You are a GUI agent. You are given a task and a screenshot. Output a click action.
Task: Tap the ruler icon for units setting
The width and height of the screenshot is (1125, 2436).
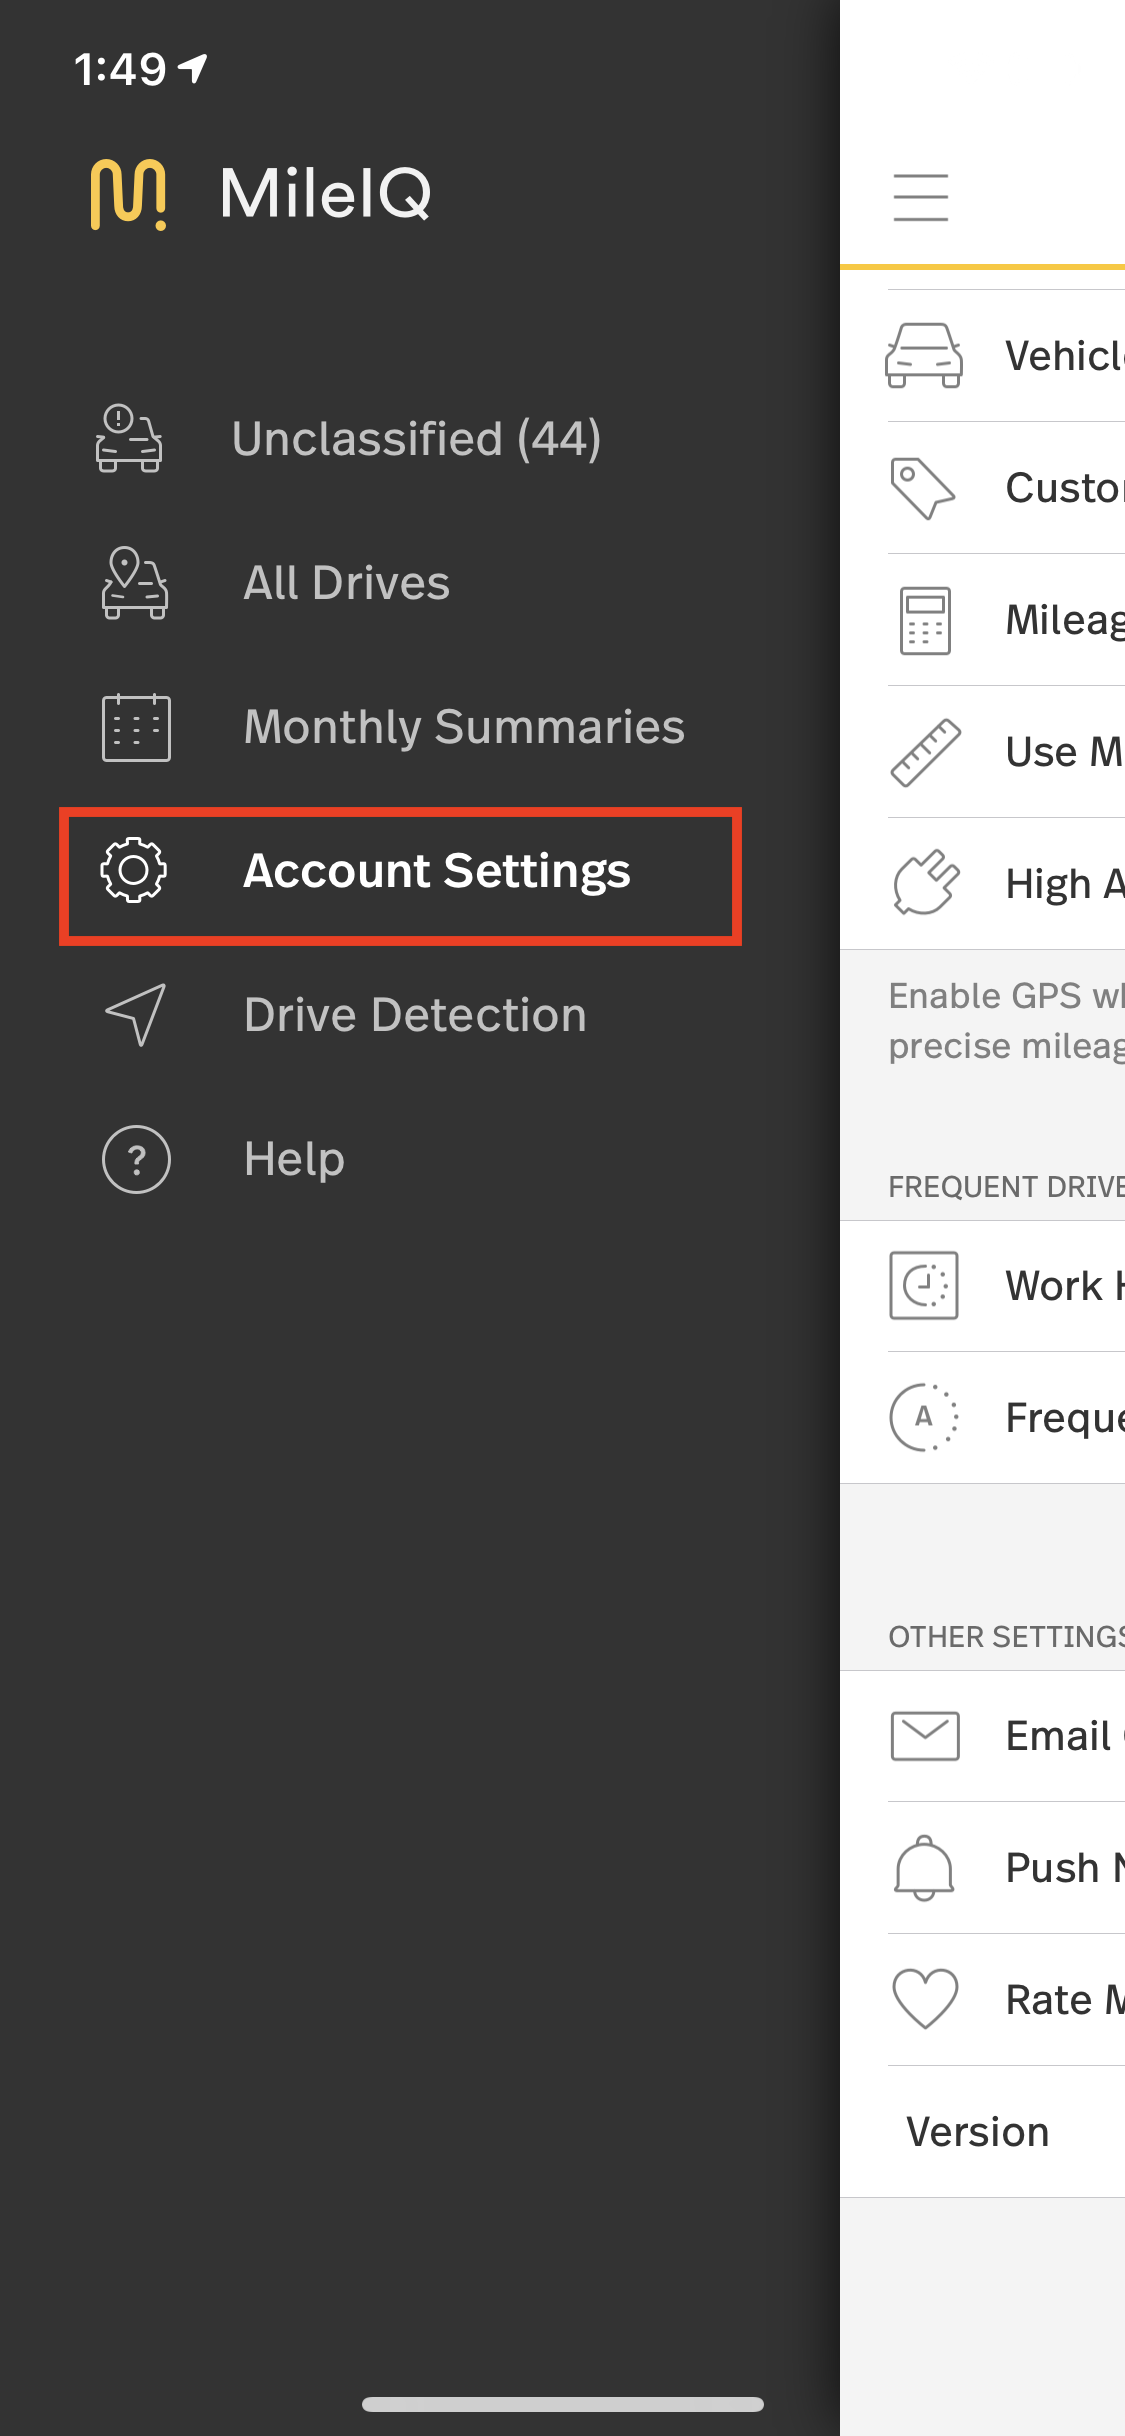(x=925, y=752)
